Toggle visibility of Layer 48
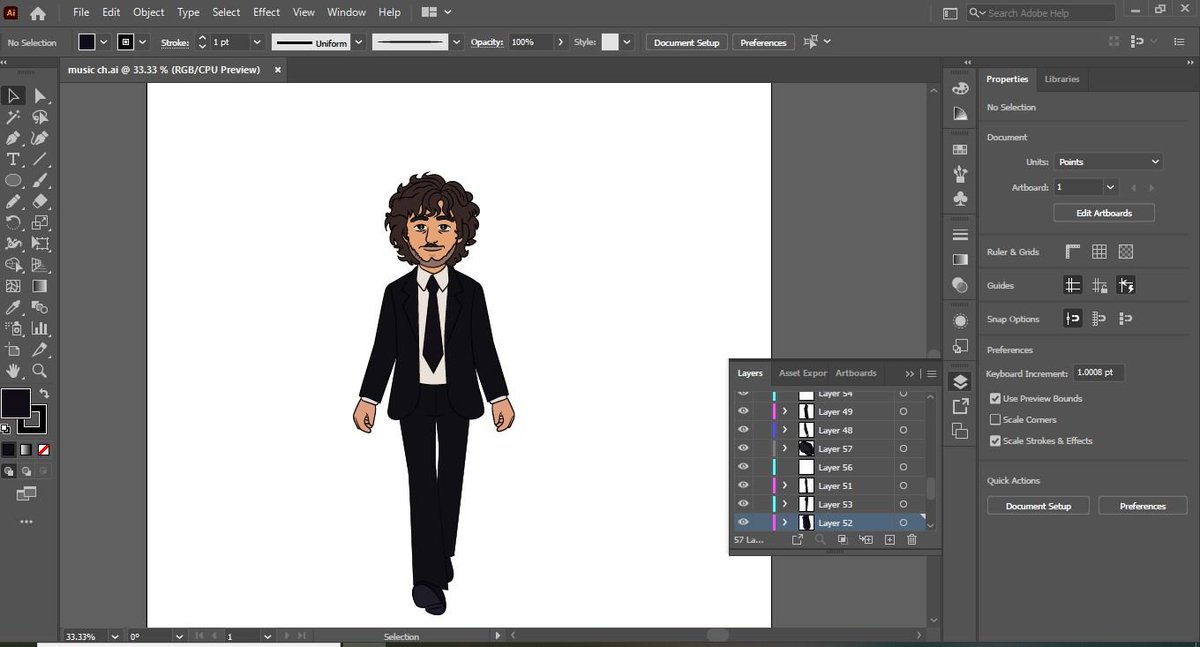The image size is (1200, 647). pos(743,430)
